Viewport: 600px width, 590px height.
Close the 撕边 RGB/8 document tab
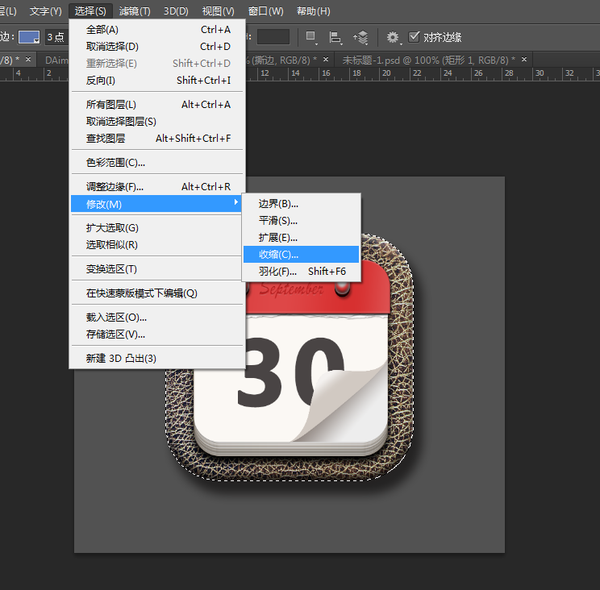[326, 59]
